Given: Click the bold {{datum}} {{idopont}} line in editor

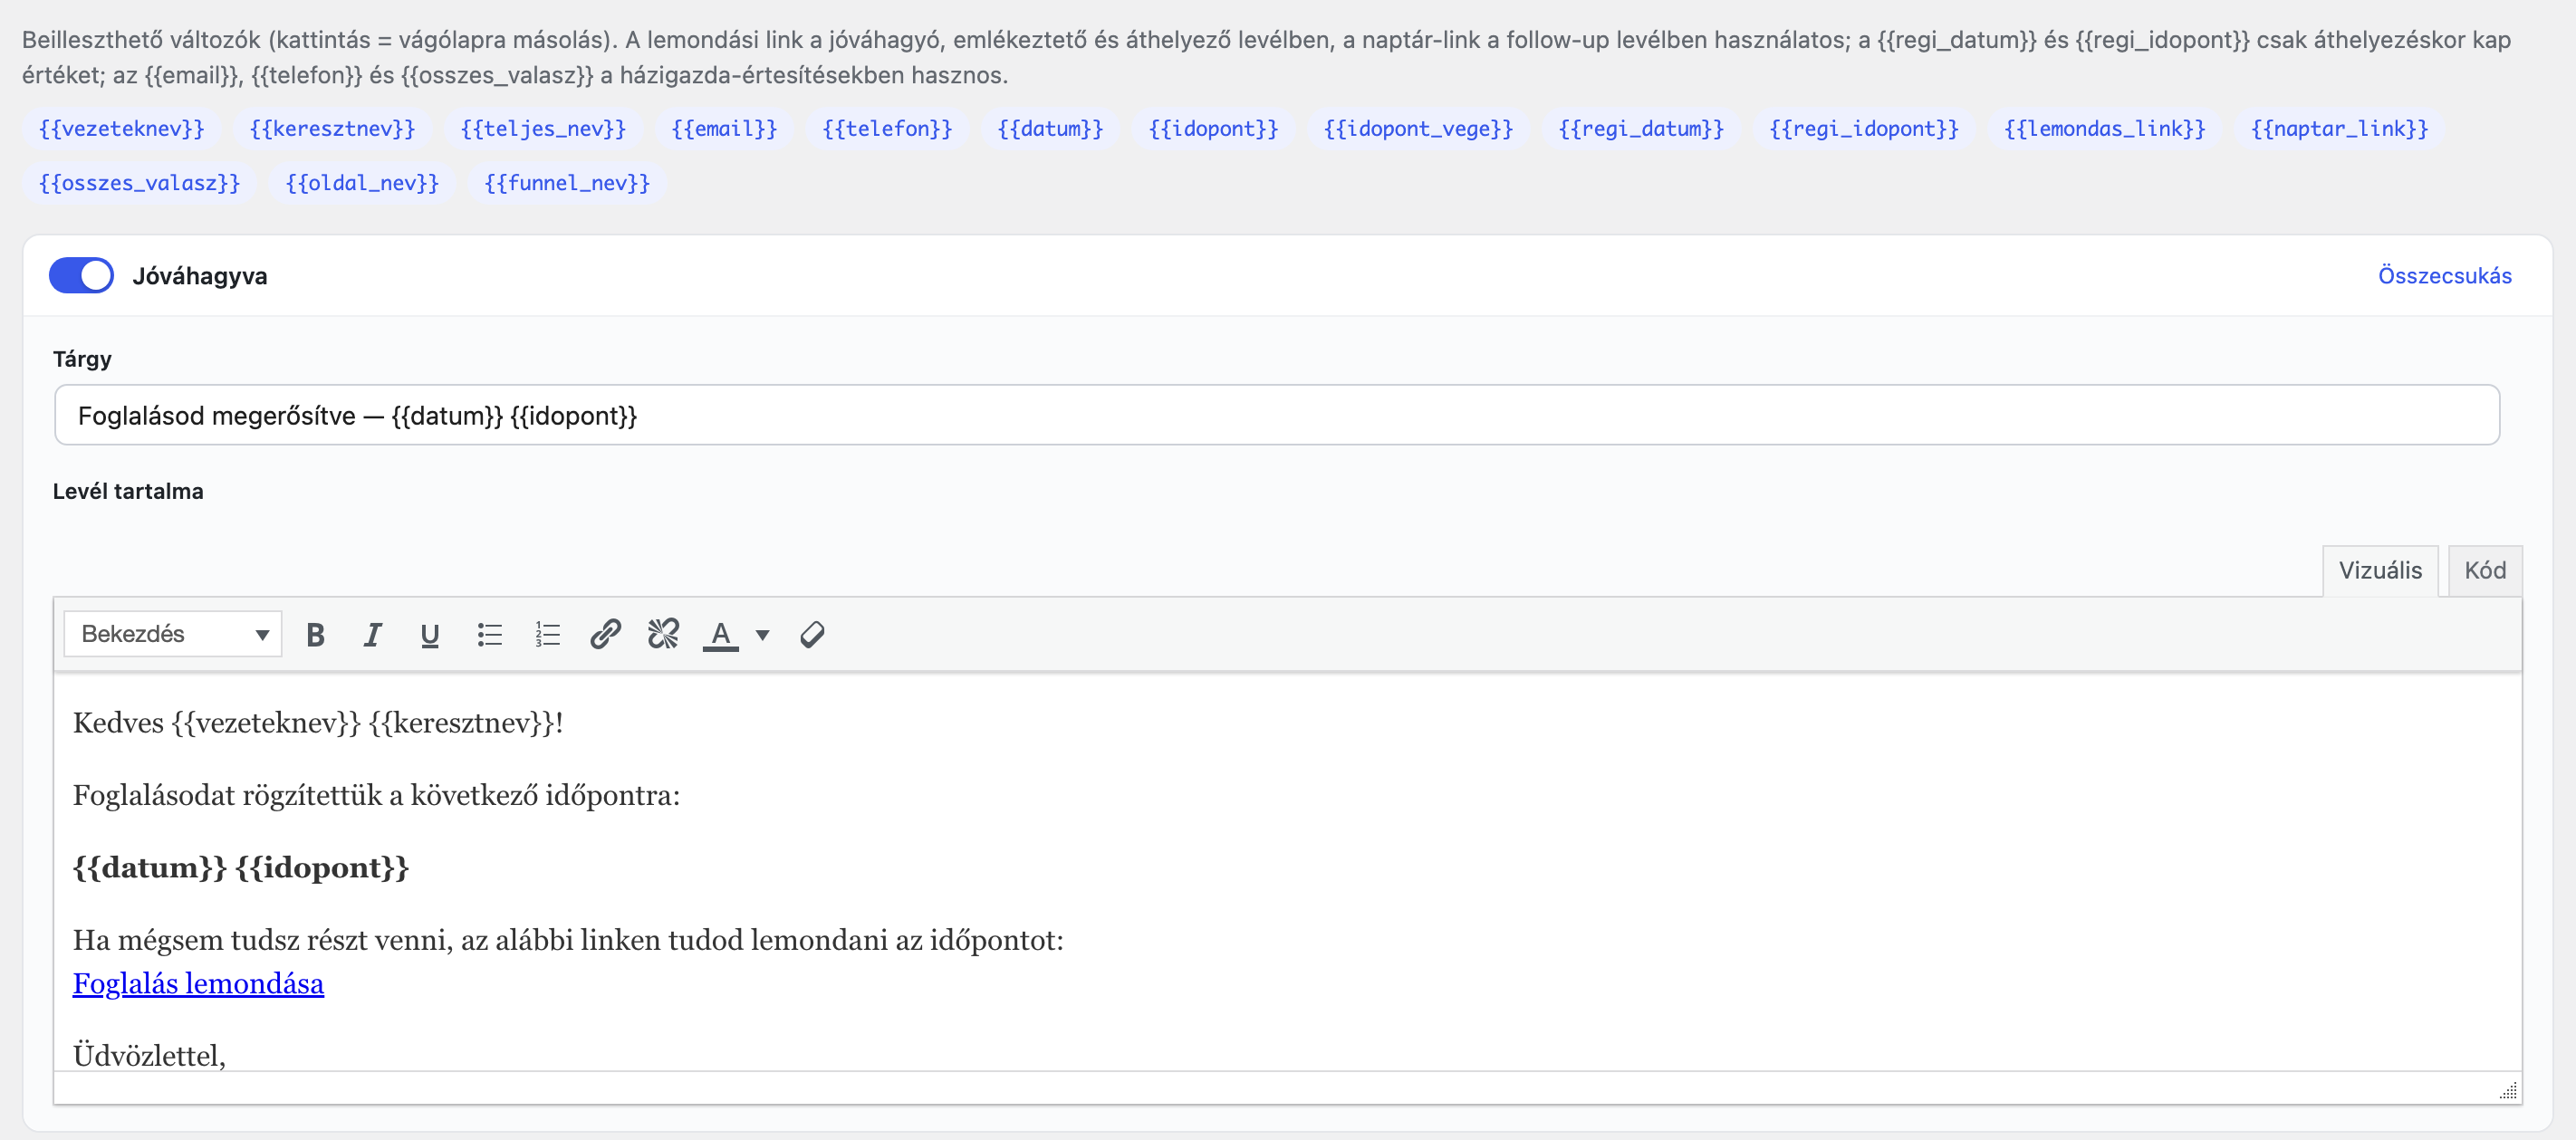Looking at the screenshot, I should pos(241,867).
